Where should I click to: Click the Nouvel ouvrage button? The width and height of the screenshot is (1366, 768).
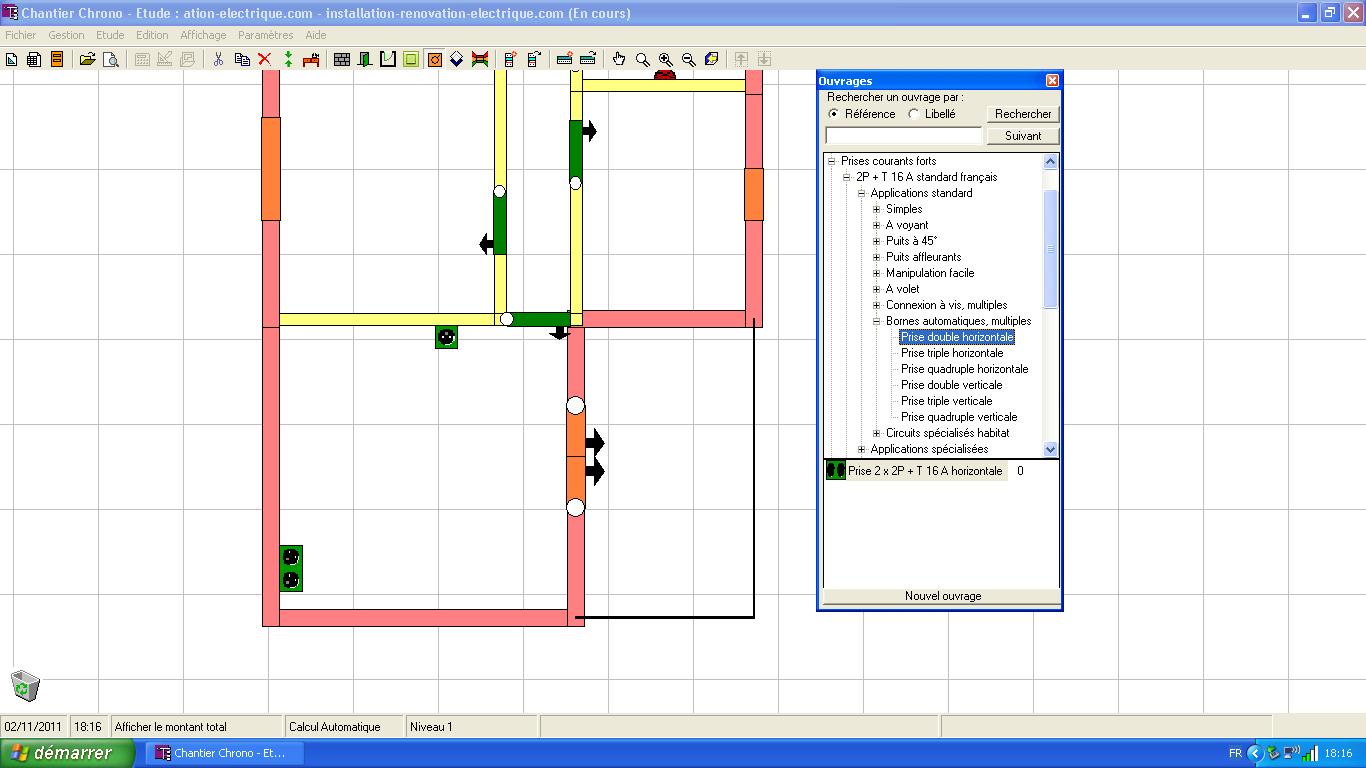tap(942, 596)
